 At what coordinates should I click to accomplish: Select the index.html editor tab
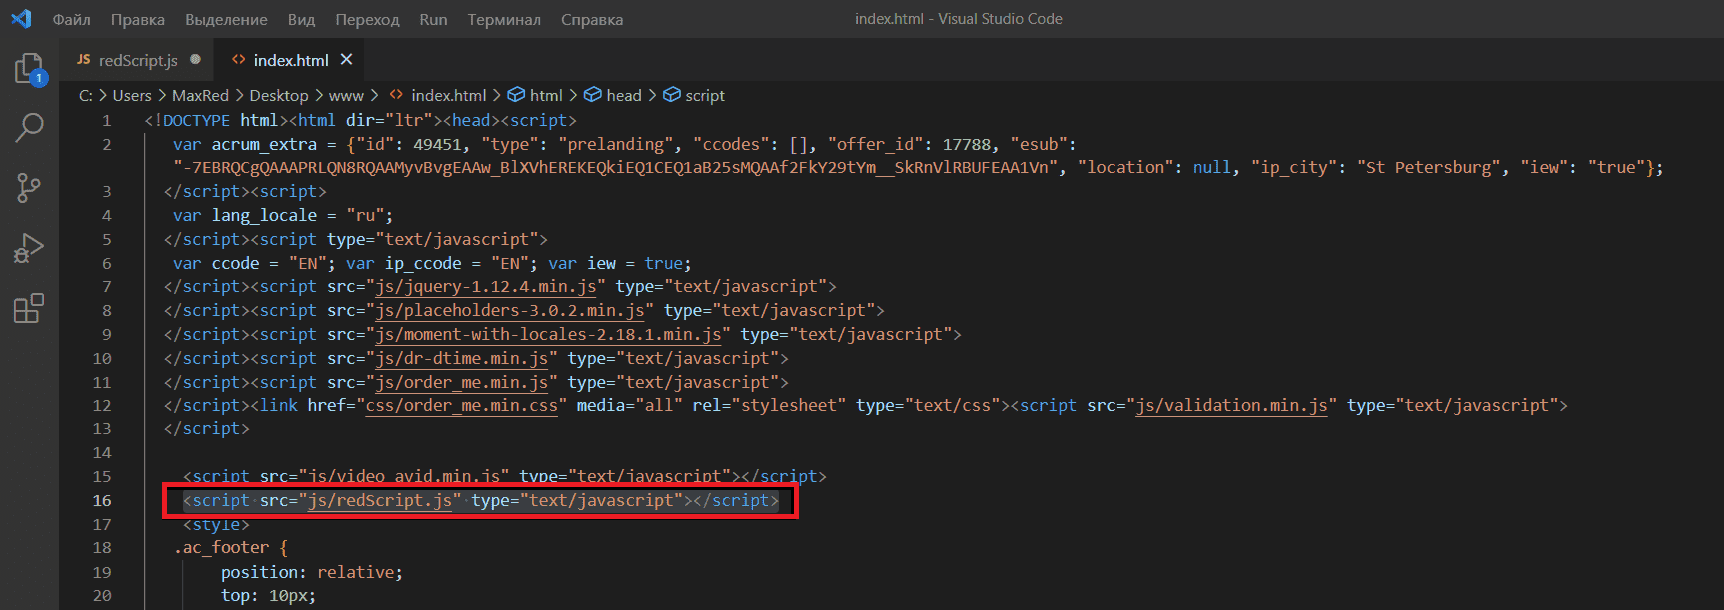coord(290,60)
